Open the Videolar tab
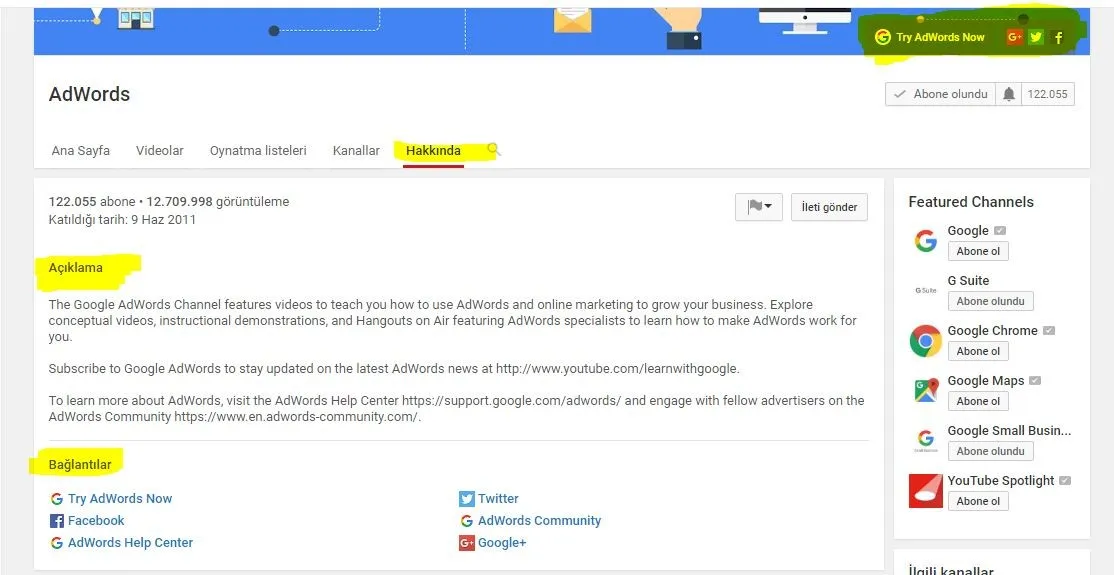Image resolution: width=1114 pixels, height=575 pixels. pos(160,151)
